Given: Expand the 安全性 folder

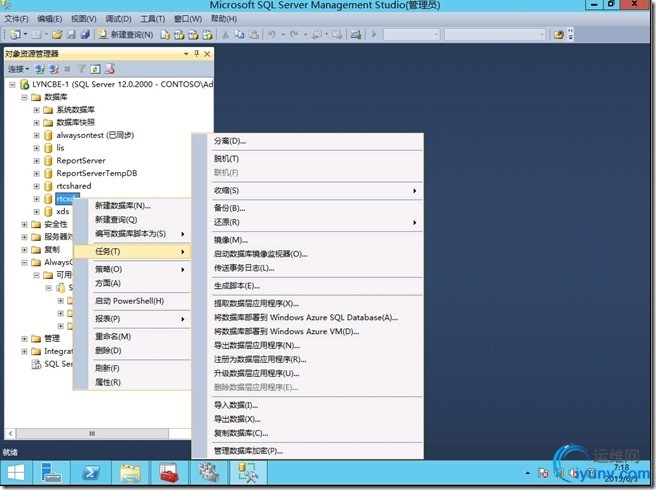Looking at the screenshot, I should point(24,224).
